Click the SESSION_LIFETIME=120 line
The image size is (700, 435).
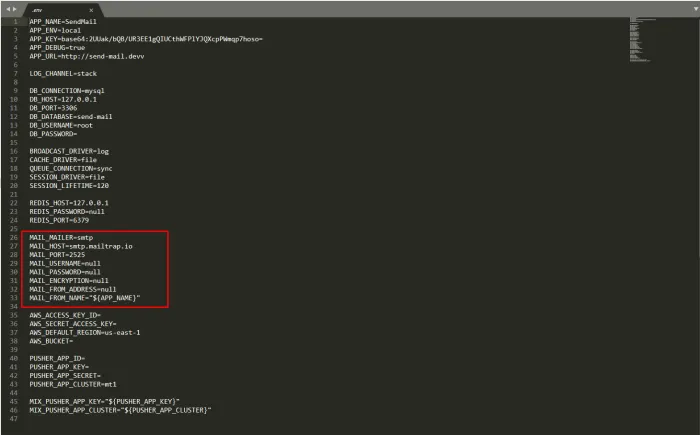(69, 186)
